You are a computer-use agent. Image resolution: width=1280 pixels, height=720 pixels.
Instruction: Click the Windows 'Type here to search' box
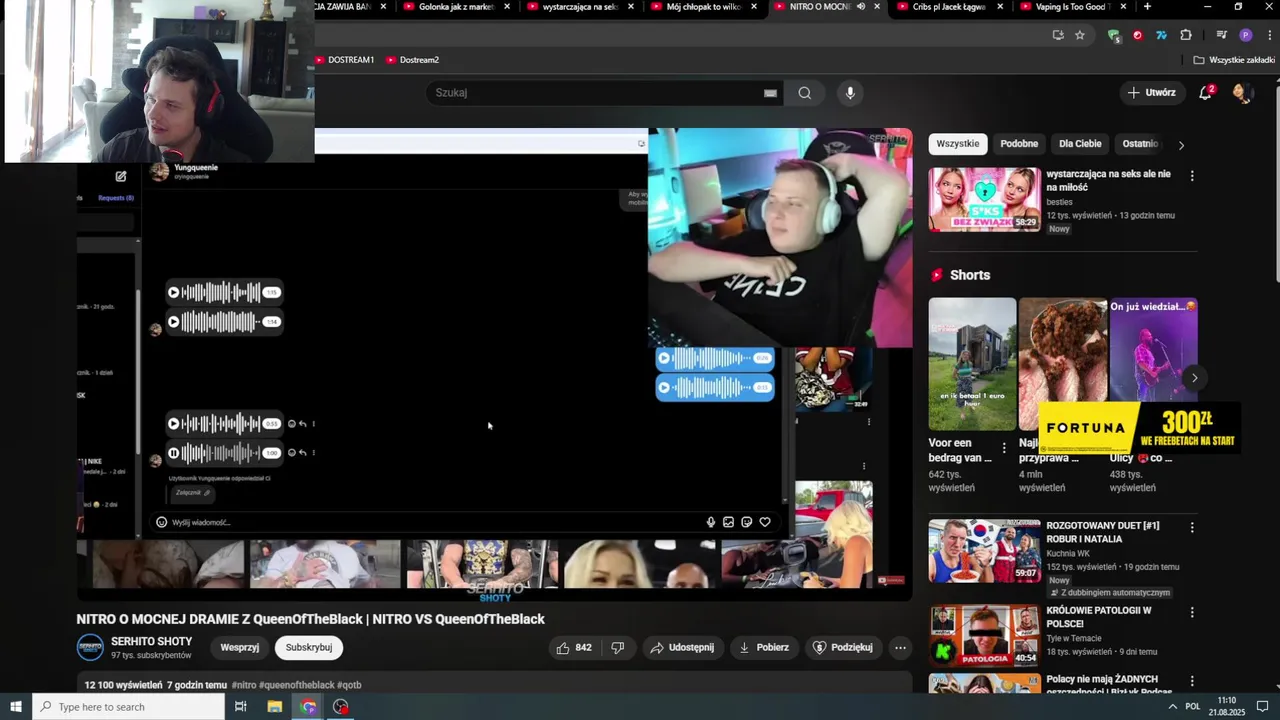click(x=128, y=707)
